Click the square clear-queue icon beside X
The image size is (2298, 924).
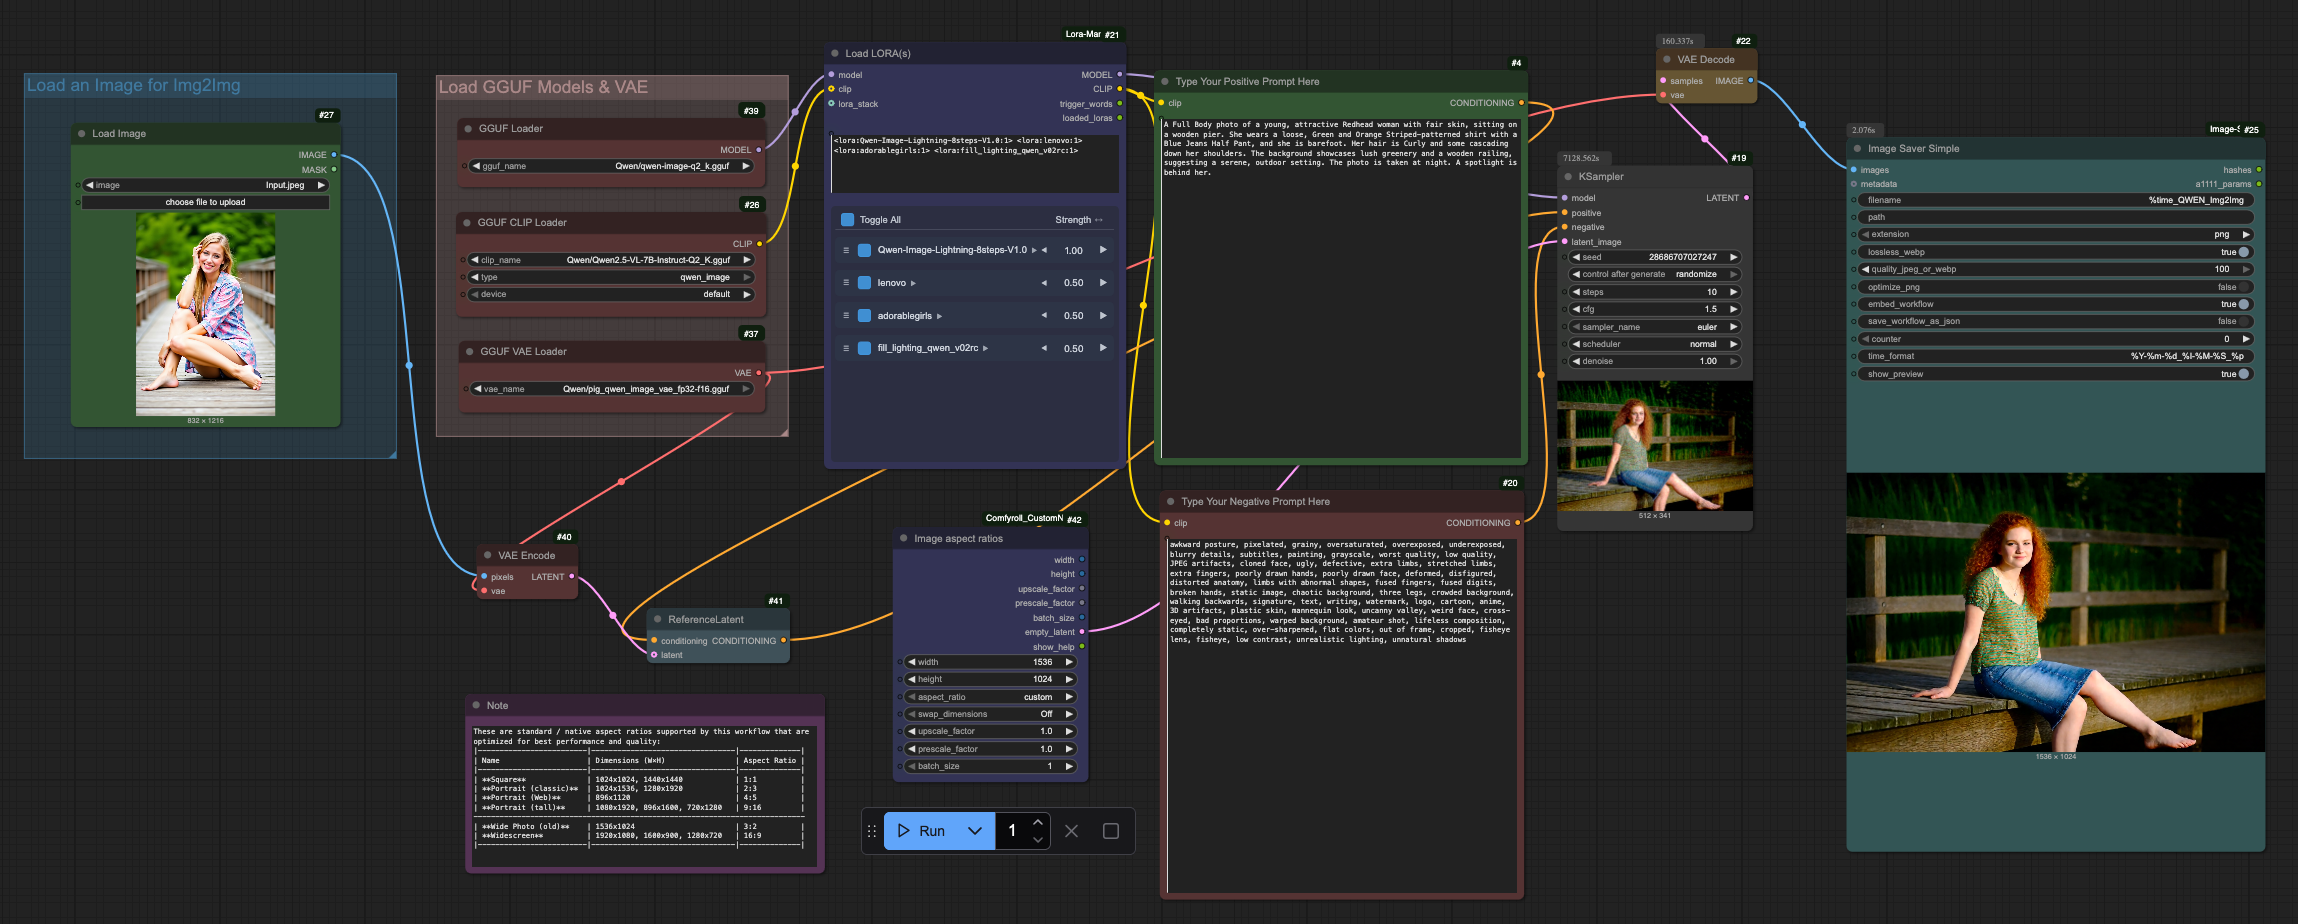click(x=1110, y=831)
